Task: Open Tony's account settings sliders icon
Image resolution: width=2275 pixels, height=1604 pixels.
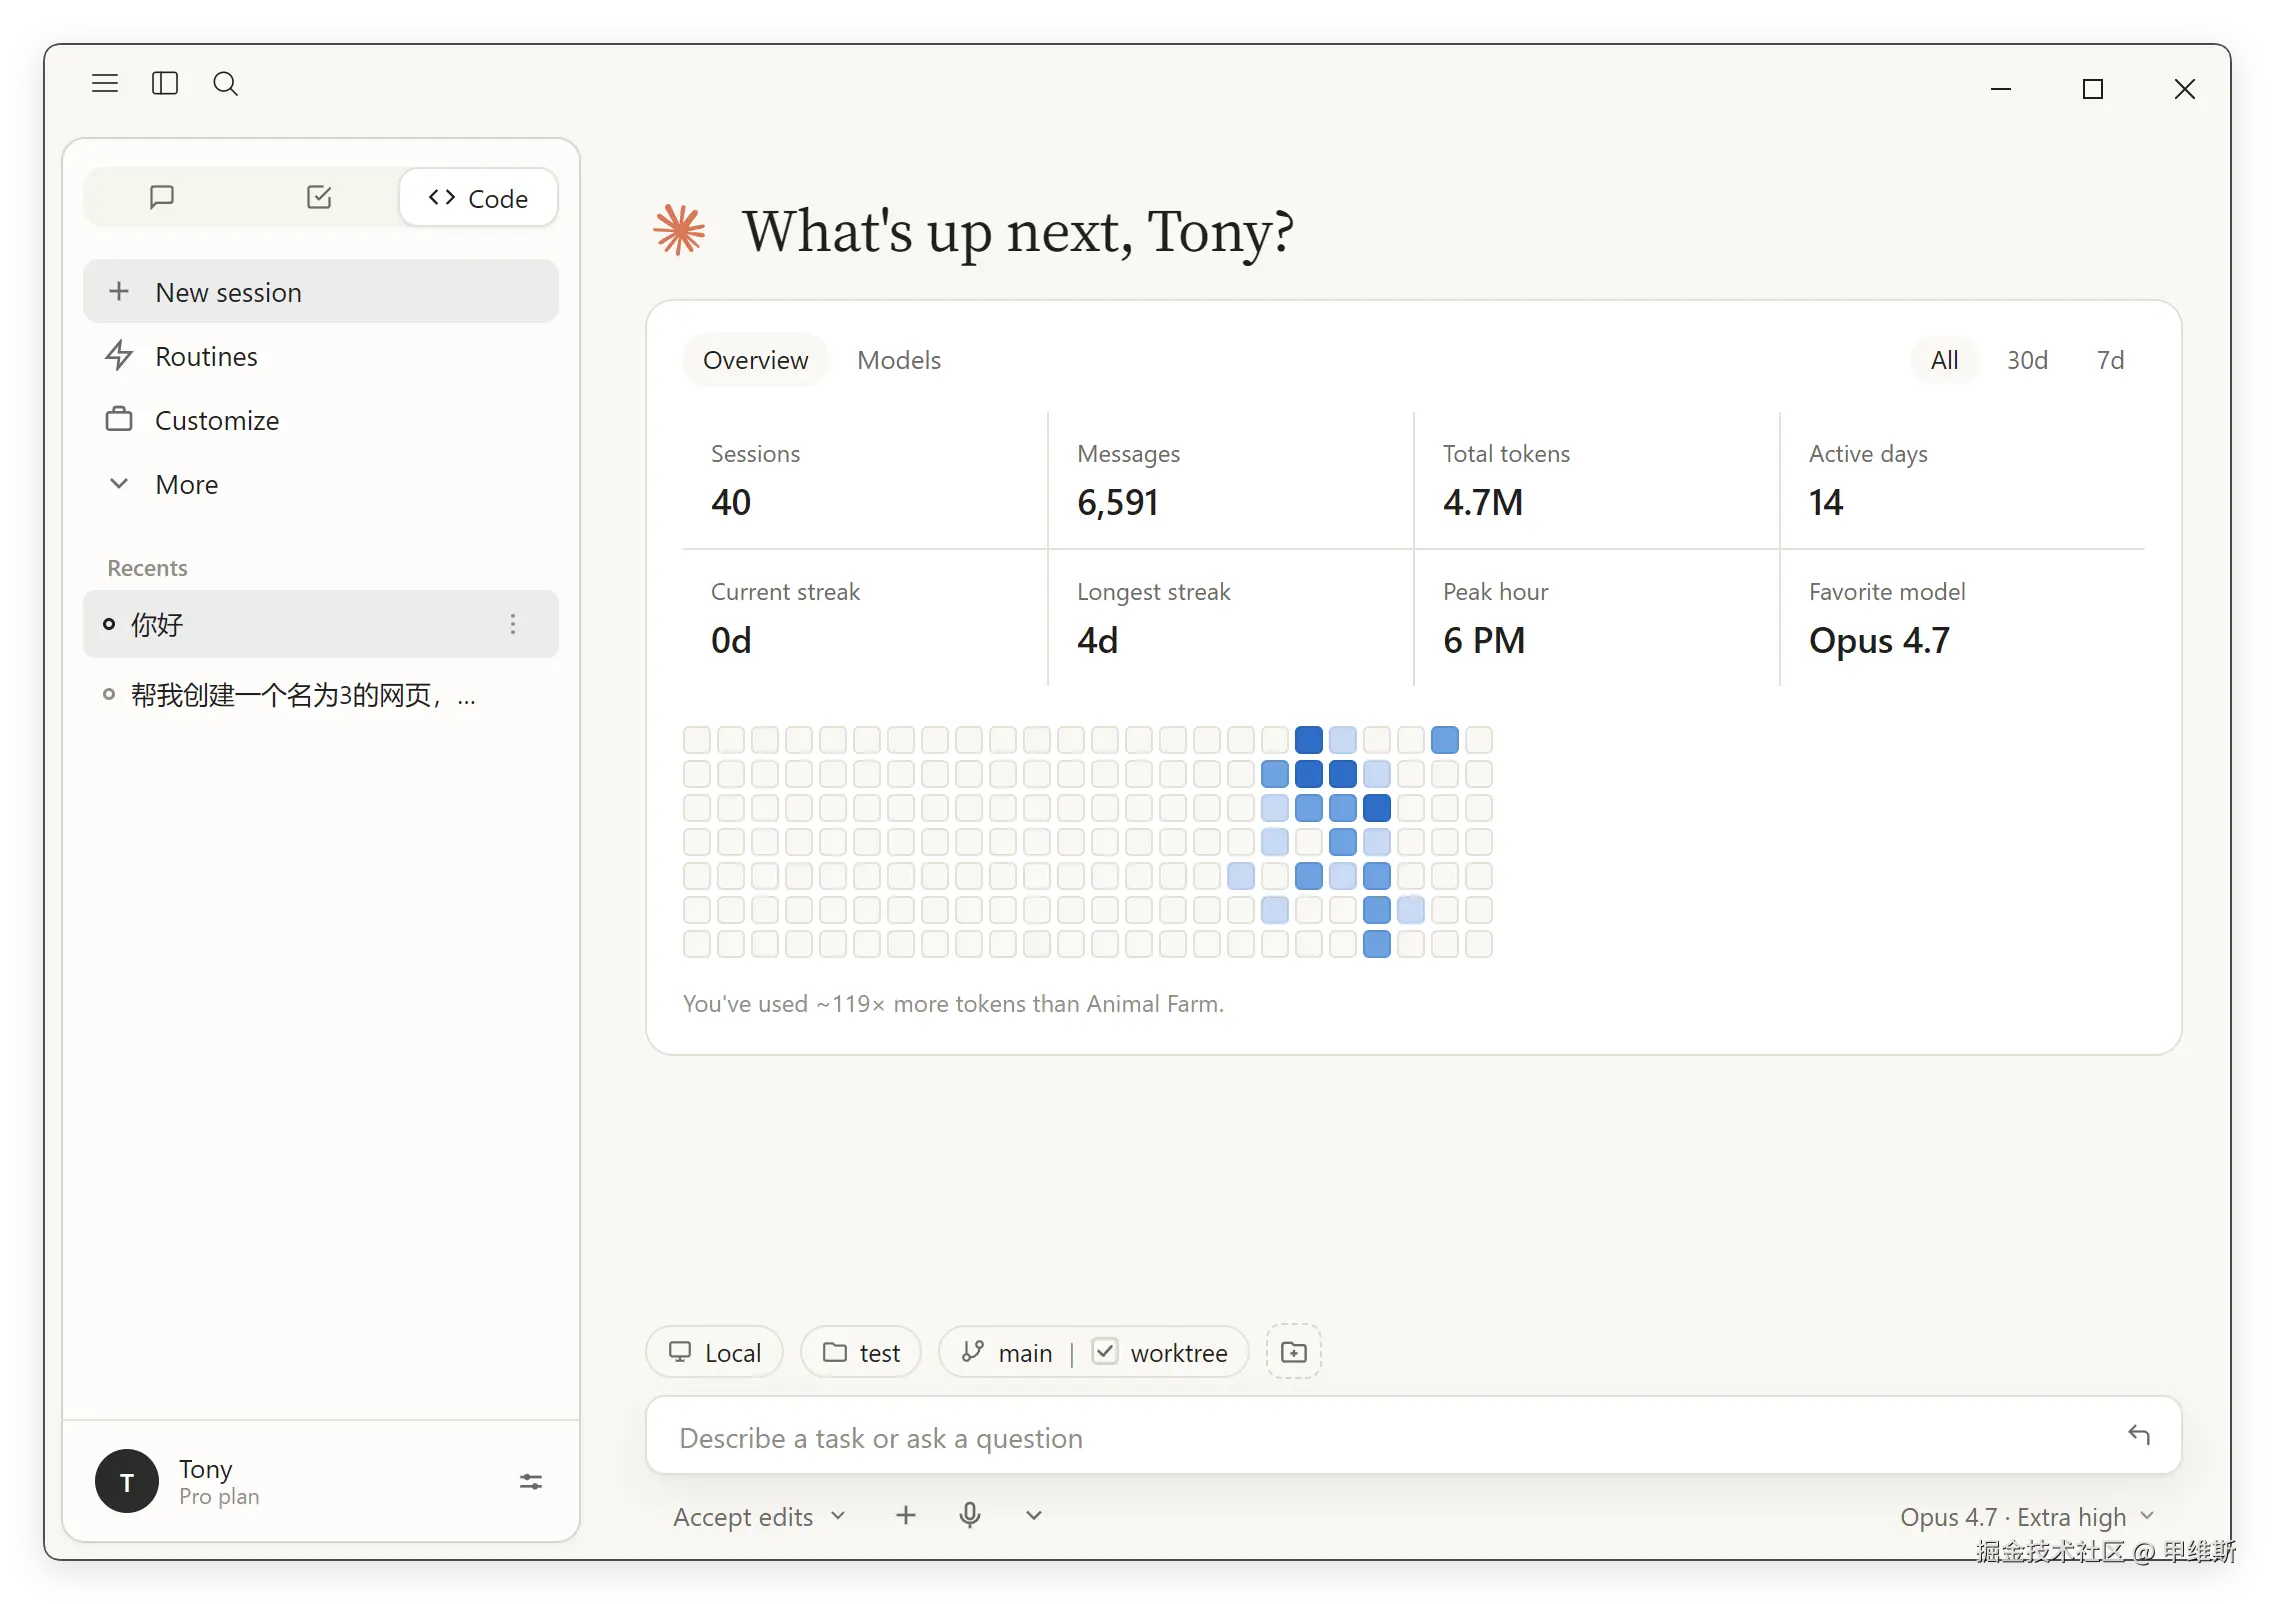Action: coord(531,1481)
